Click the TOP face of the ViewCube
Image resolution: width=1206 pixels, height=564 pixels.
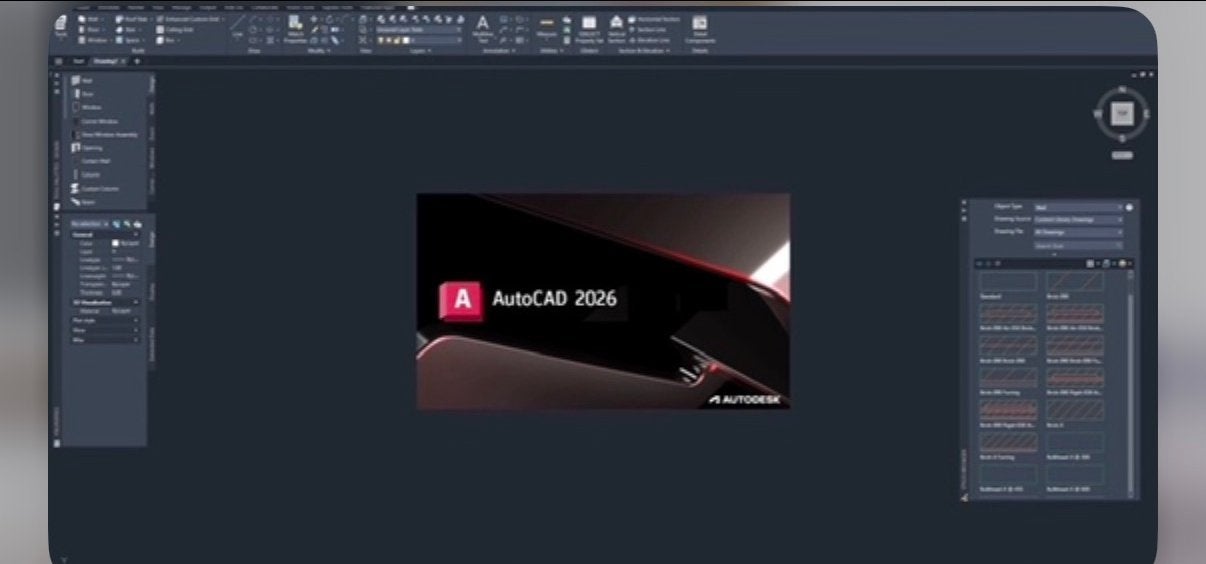click(1122, 113)
